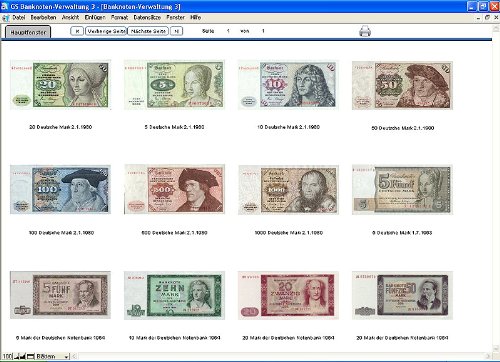Click caption '10 Deutsche Mark 2.1.1960'
This screenshot has width=500, height=362.
288,127
